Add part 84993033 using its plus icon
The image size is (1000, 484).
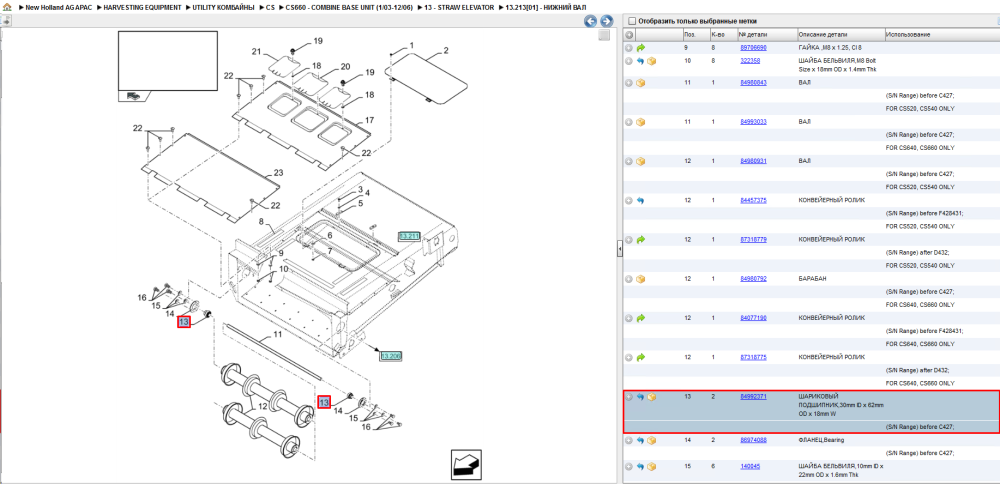629,122
